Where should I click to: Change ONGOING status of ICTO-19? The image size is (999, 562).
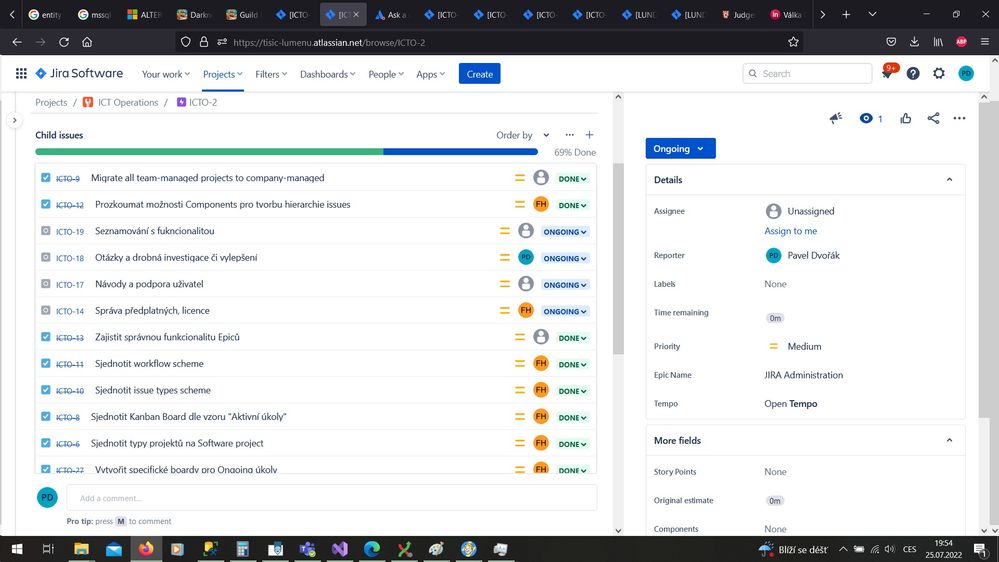[x=565, y=232]
